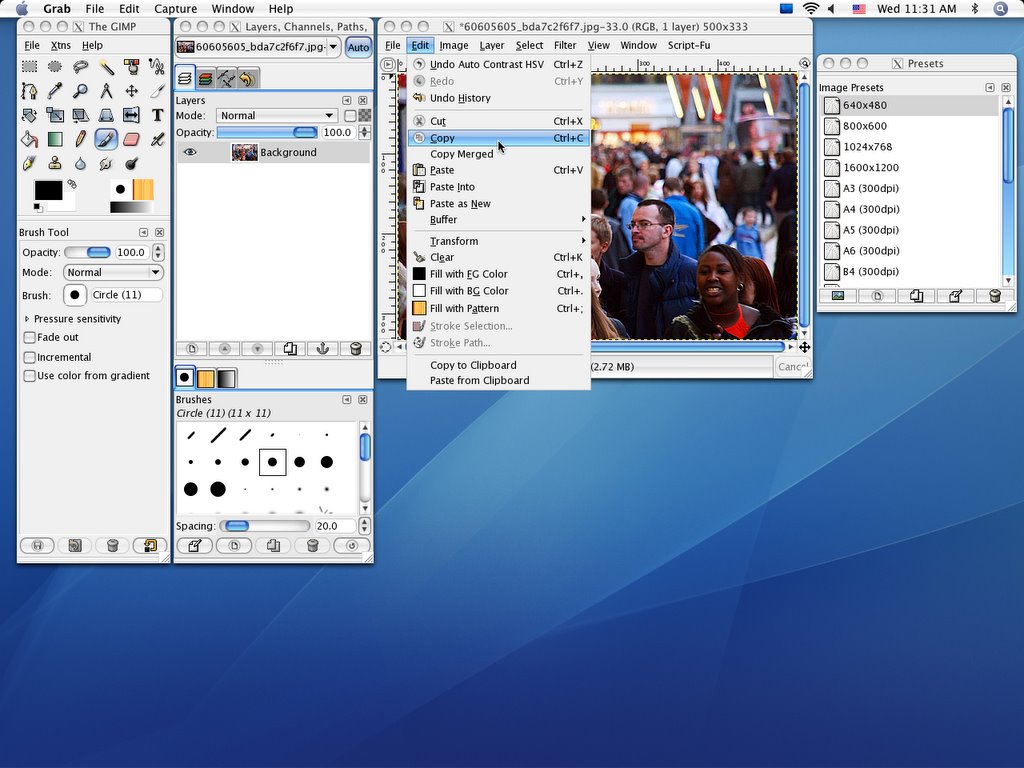Click the black foreground color swatch
Screen dimensions: 1024x768
pyautogui.click(x=47, y=190)
